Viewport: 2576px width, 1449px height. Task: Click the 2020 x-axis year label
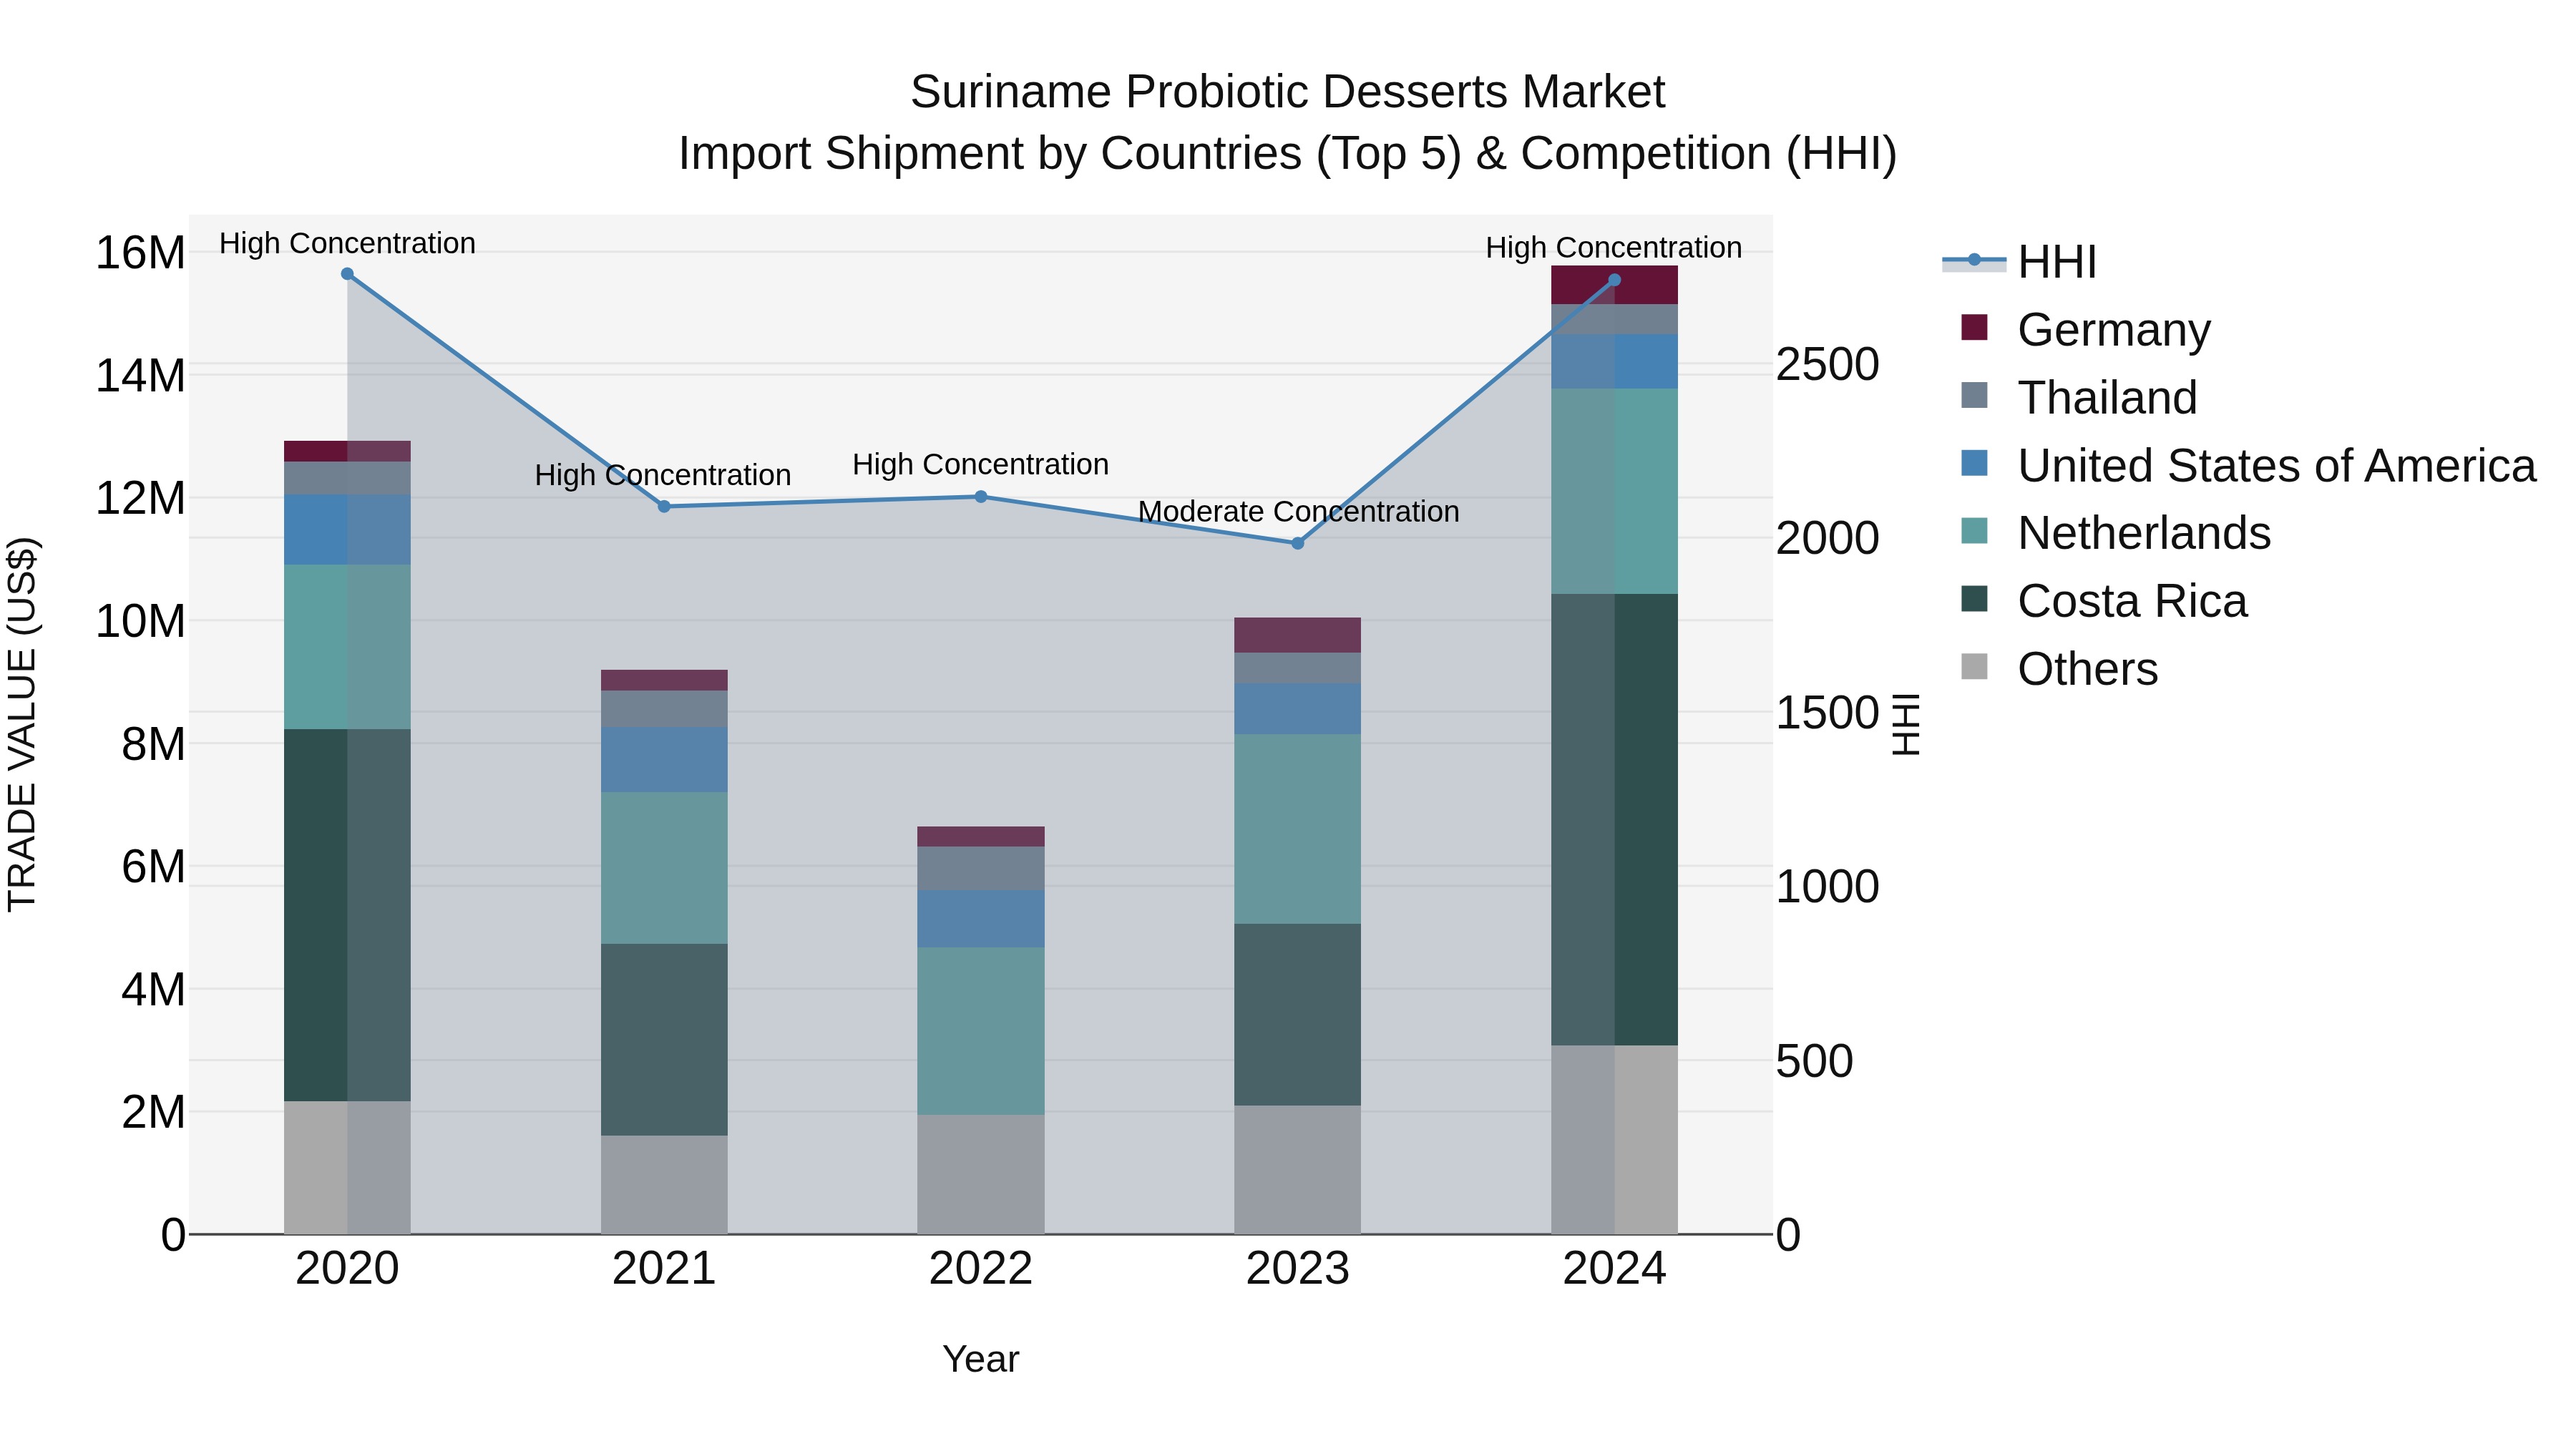coord(347,1269)
